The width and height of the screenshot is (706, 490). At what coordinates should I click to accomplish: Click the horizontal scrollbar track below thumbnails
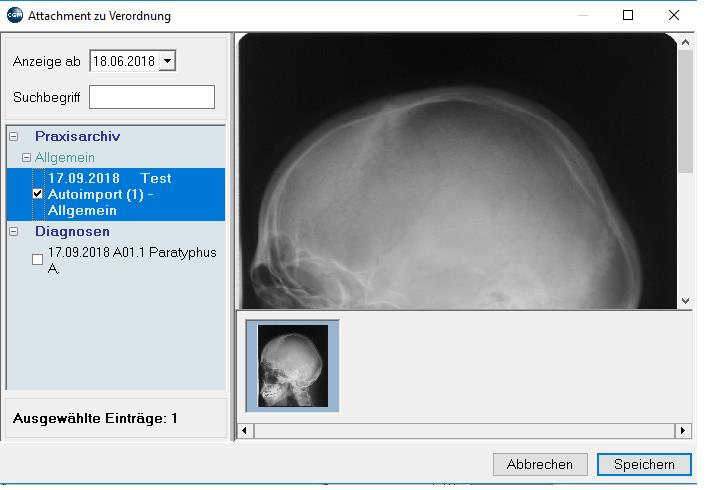[464, 431]
